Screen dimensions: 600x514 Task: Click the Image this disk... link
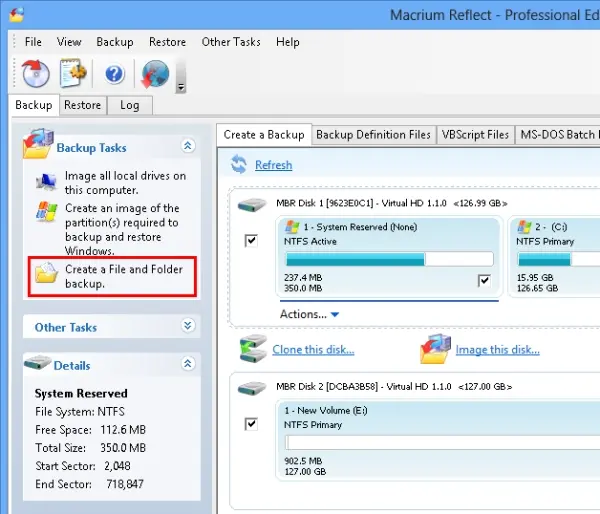pos(497,349)
